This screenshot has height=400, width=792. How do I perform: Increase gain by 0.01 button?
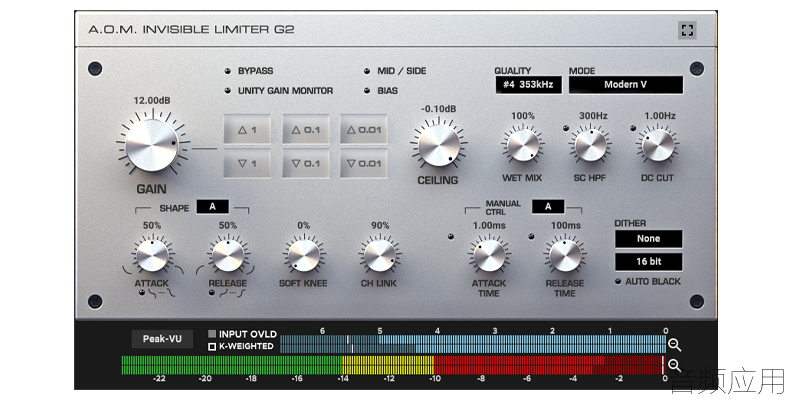tap(364, 130)
